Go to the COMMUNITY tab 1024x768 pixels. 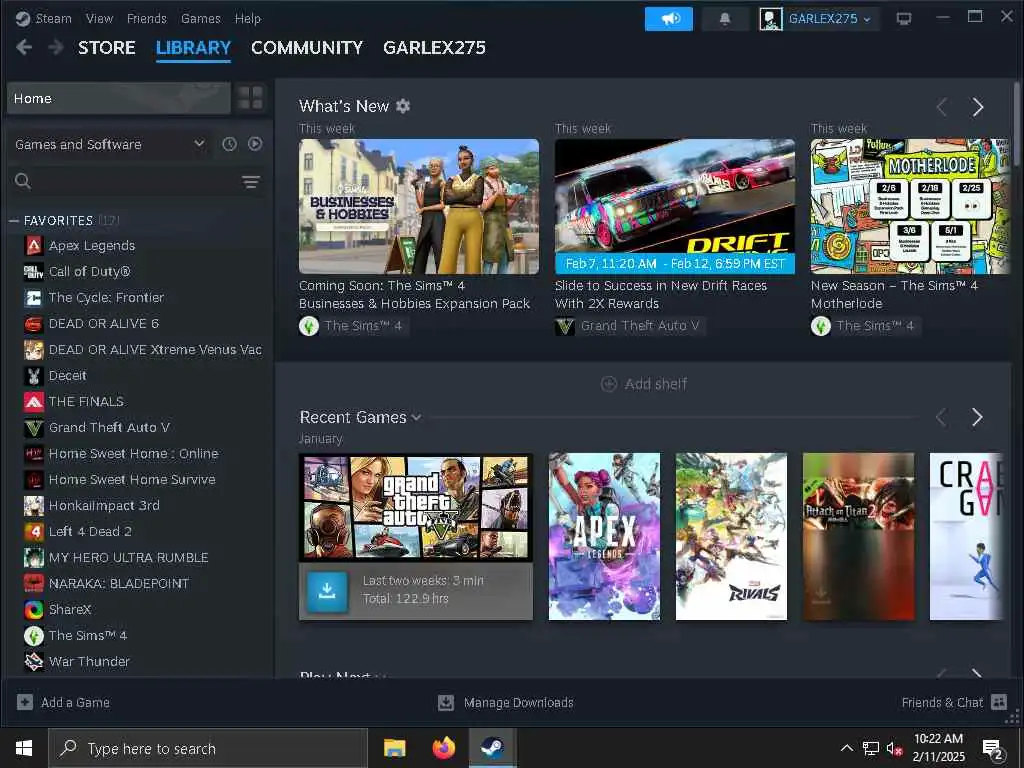307,48
